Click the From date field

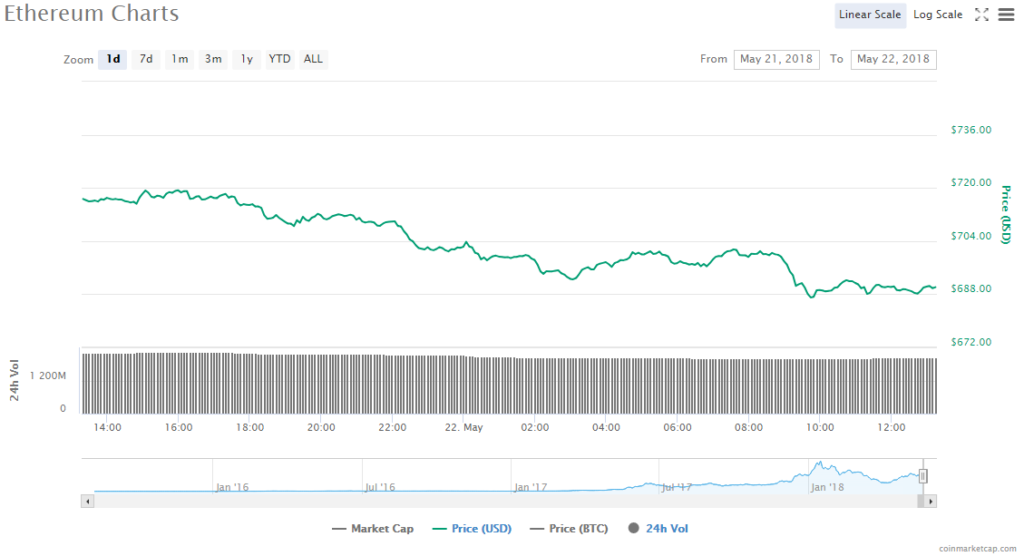pos(776,59)
